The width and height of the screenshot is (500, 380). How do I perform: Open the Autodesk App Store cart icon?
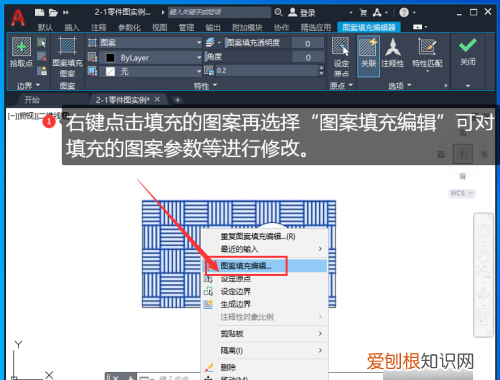[x=363, y=13]
